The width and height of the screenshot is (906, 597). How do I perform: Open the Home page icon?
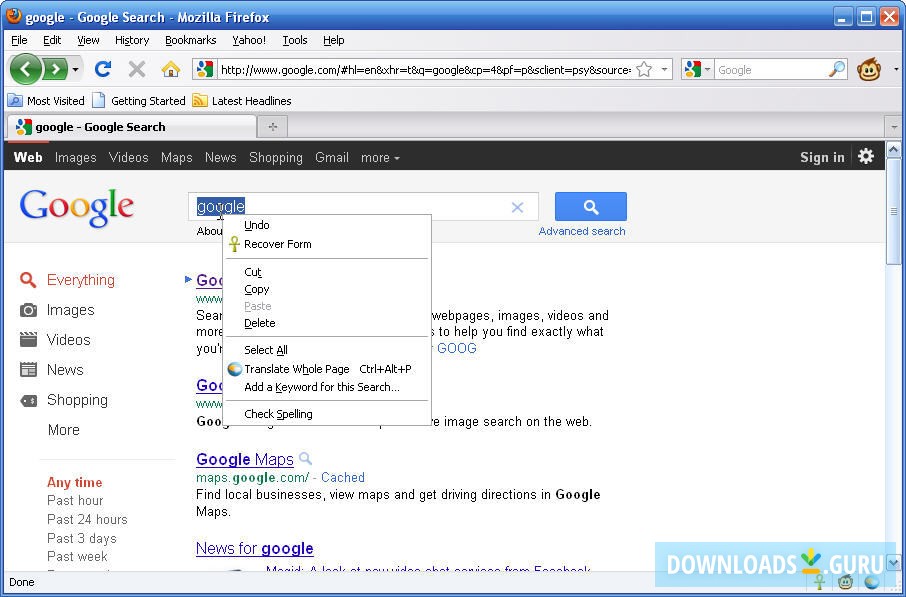coord(170,69)
